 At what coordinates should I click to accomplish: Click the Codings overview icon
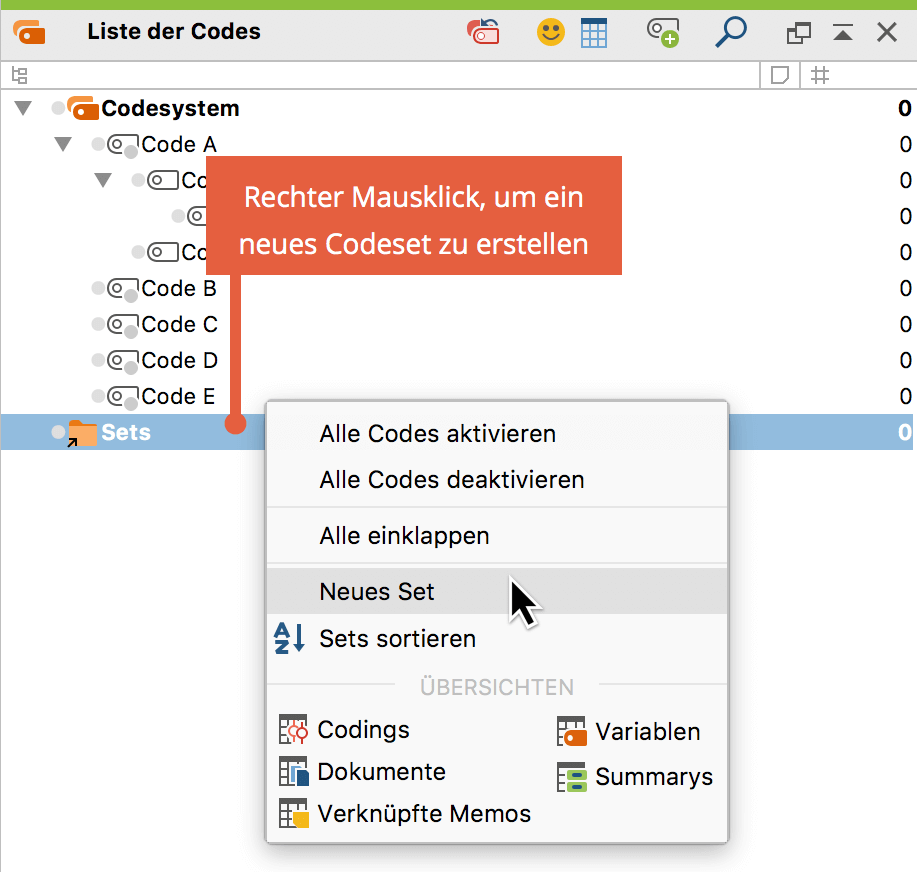coord(293,729)
